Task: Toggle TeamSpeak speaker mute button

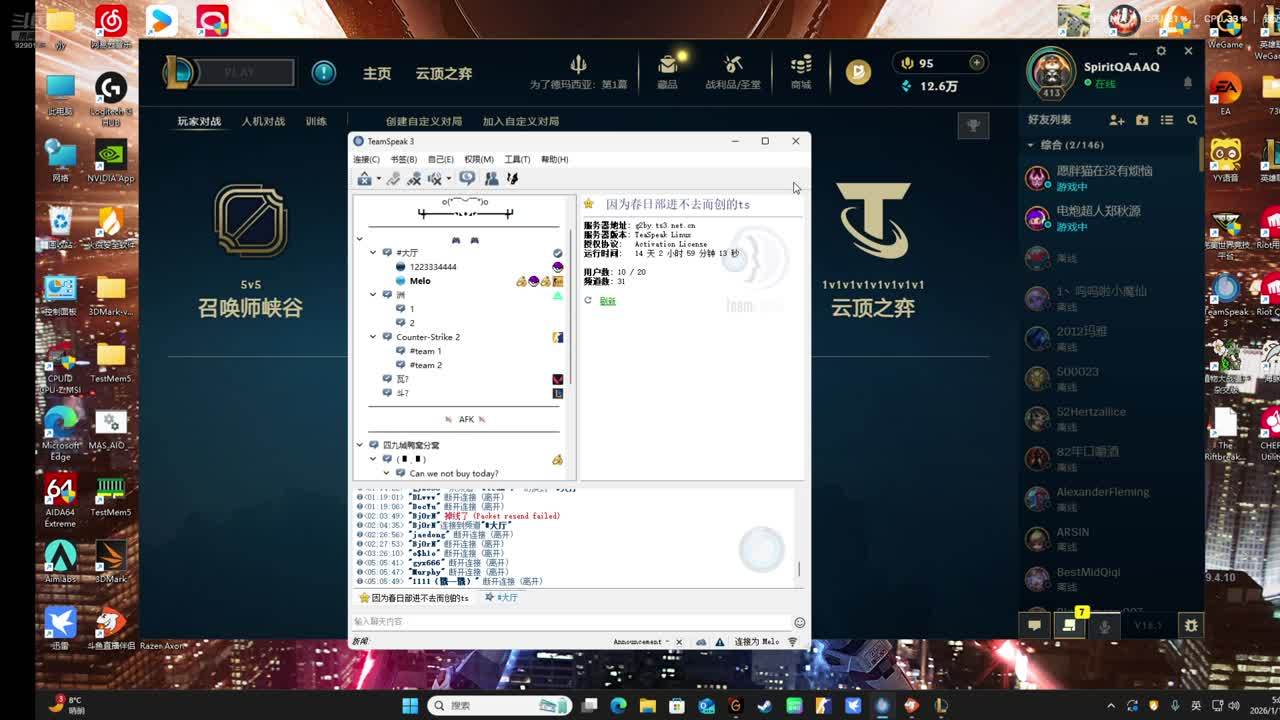Action: point(435,179)
